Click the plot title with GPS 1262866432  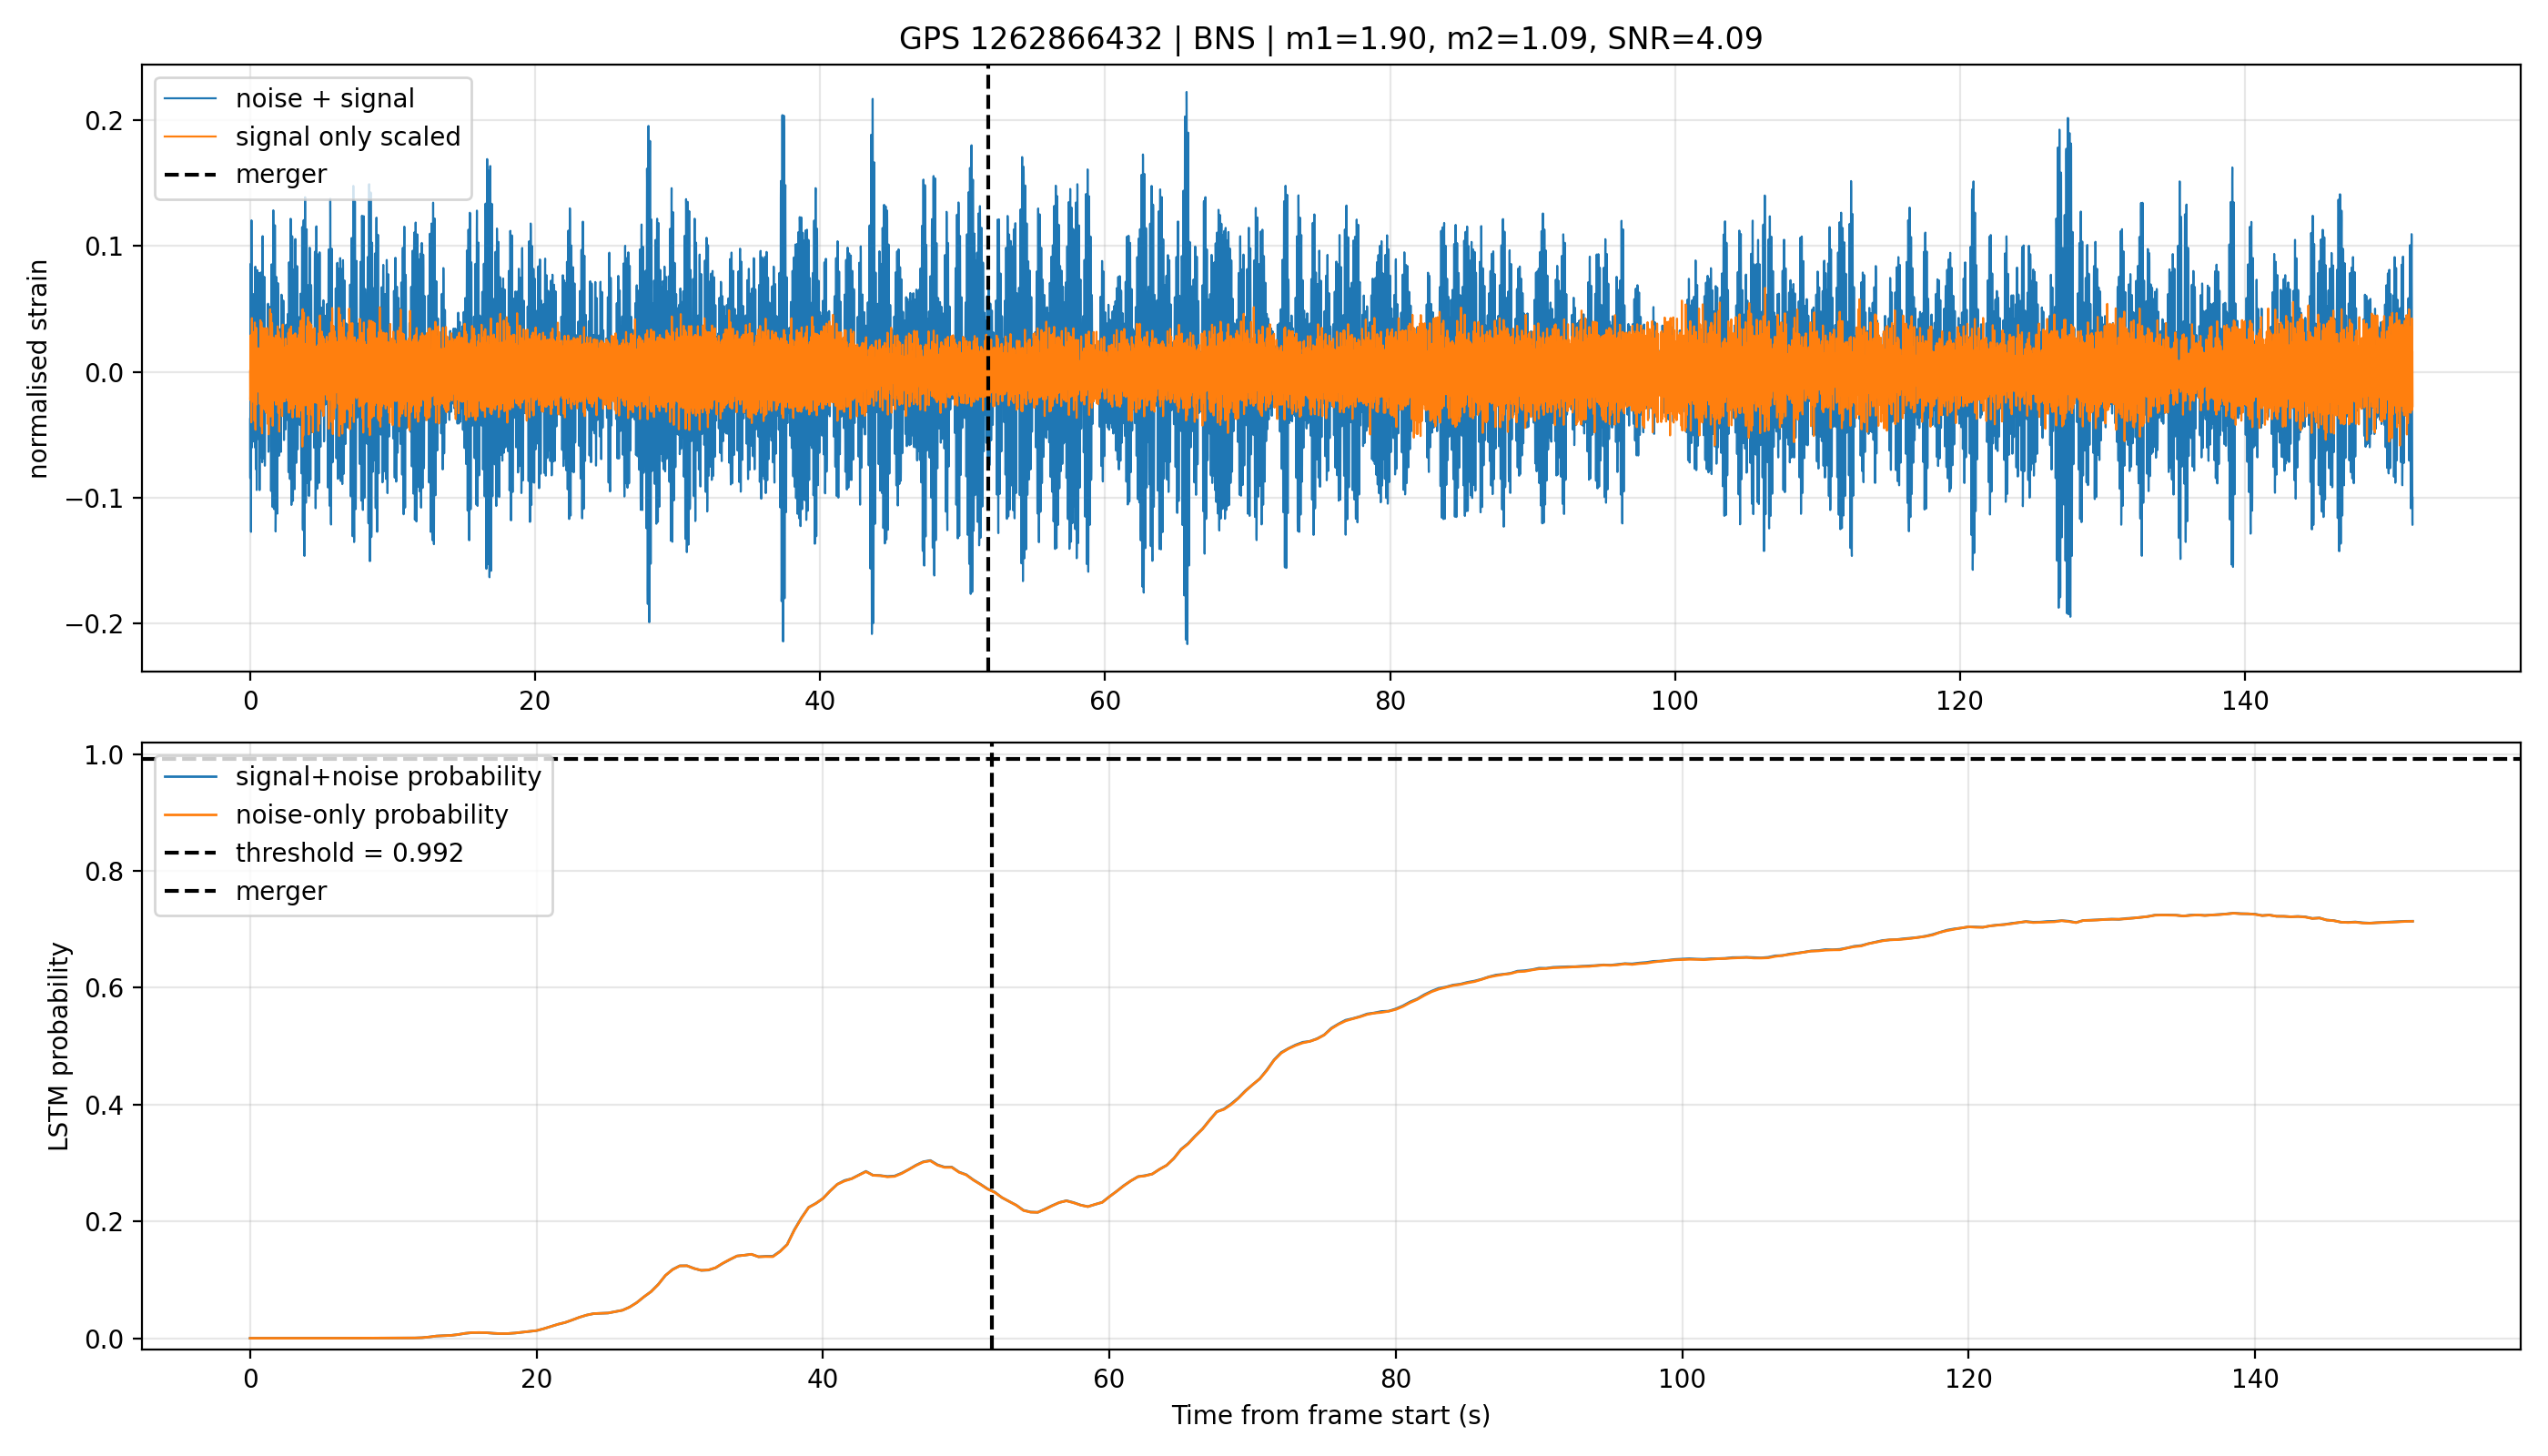coord(1330,38)
